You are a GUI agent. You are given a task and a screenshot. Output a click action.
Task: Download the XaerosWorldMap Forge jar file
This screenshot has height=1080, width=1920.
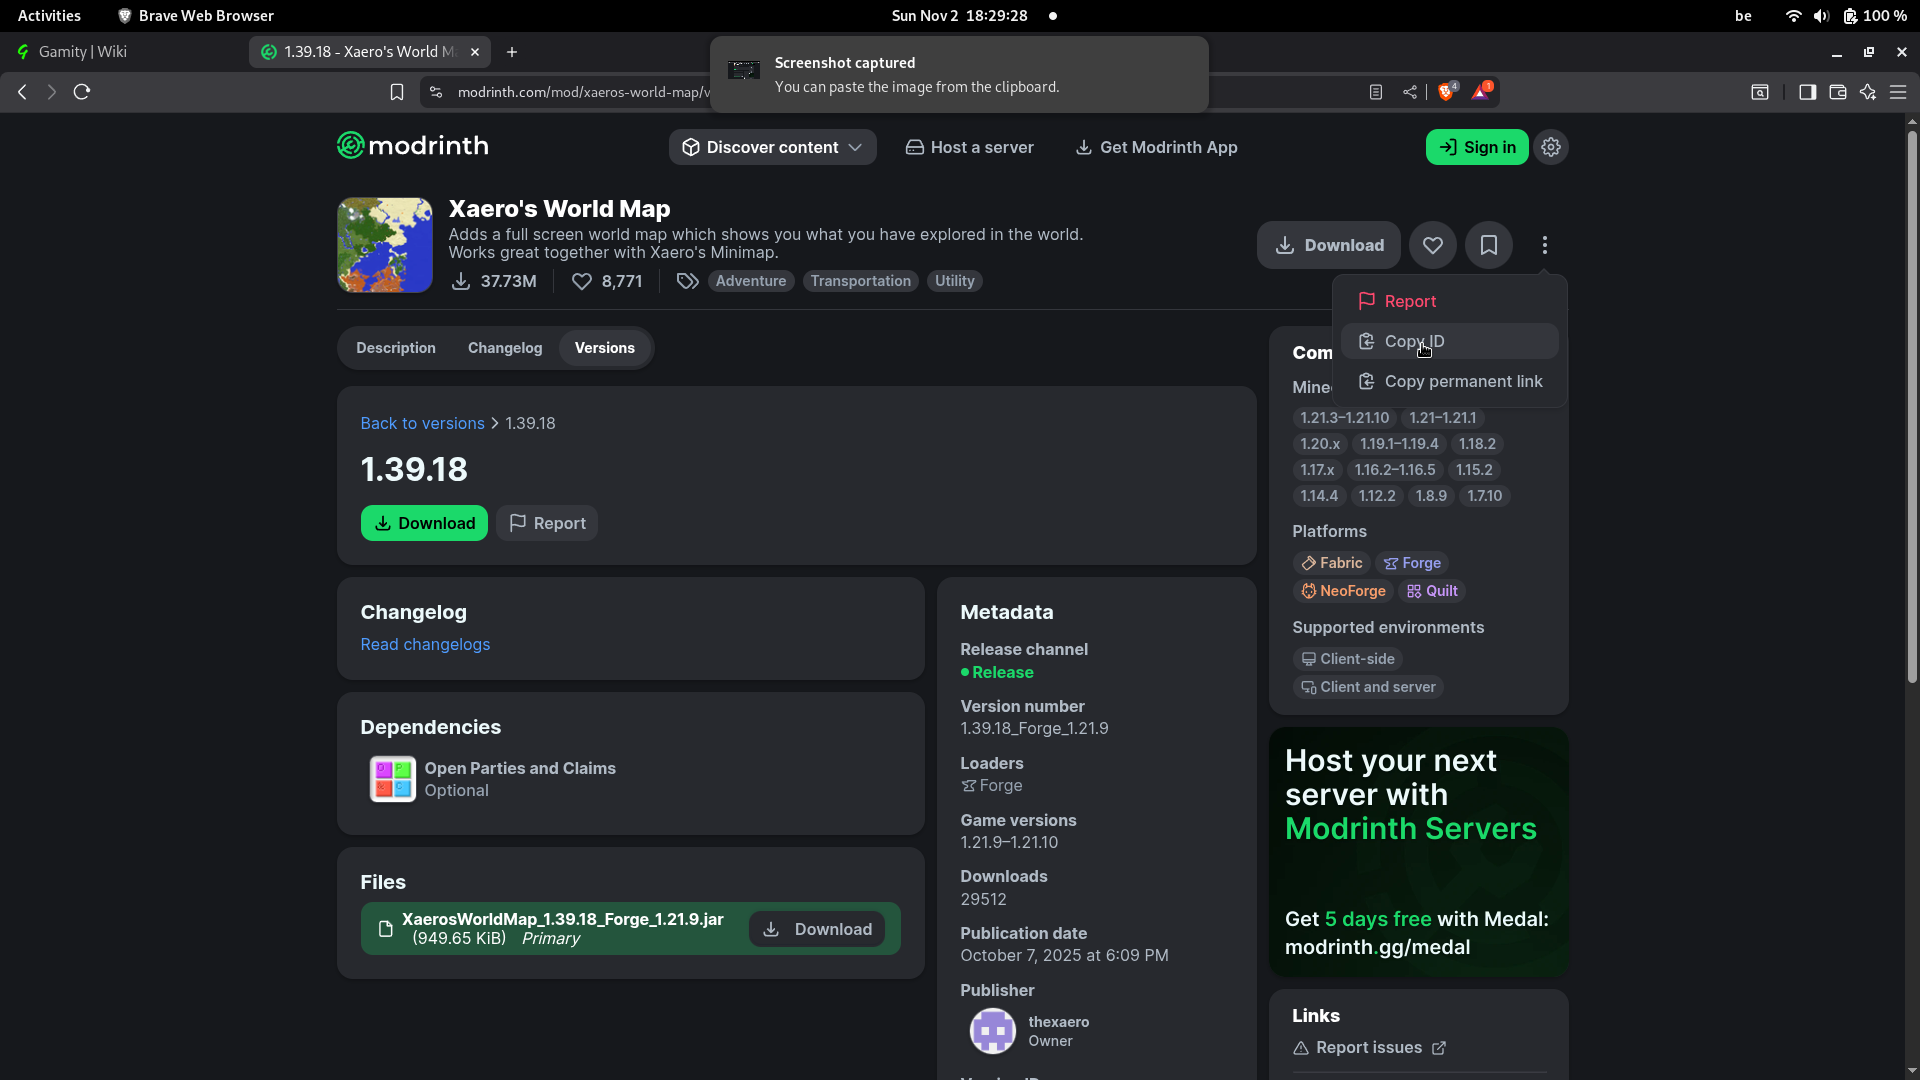817,929
